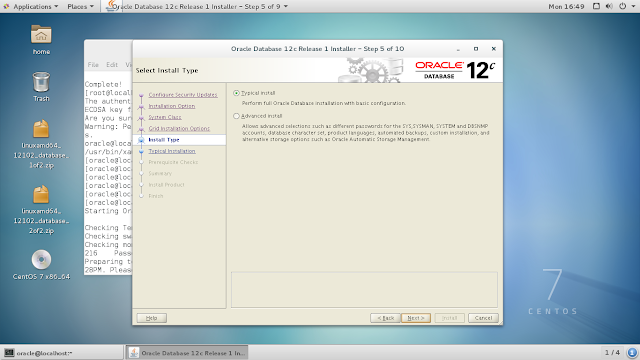Open the window indicator icon beside the clock
This screenshot has height=360, width=640.
click(596, 6)
